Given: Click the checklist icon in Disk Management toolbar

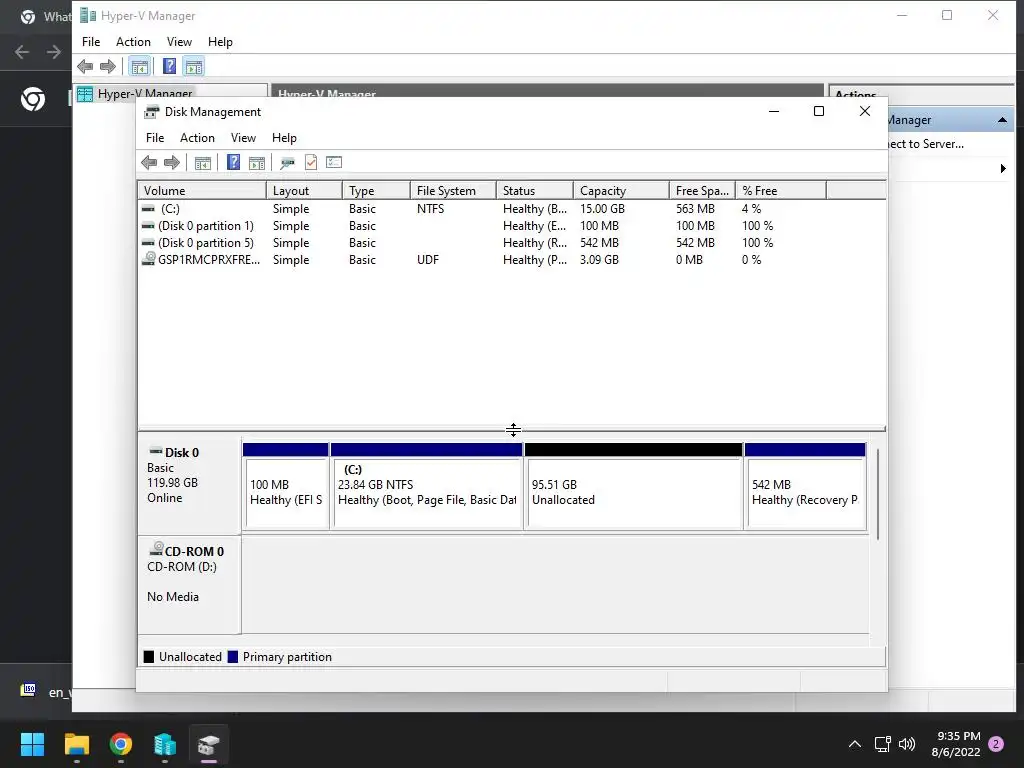Looking at the screenshot, I should 334,162.
